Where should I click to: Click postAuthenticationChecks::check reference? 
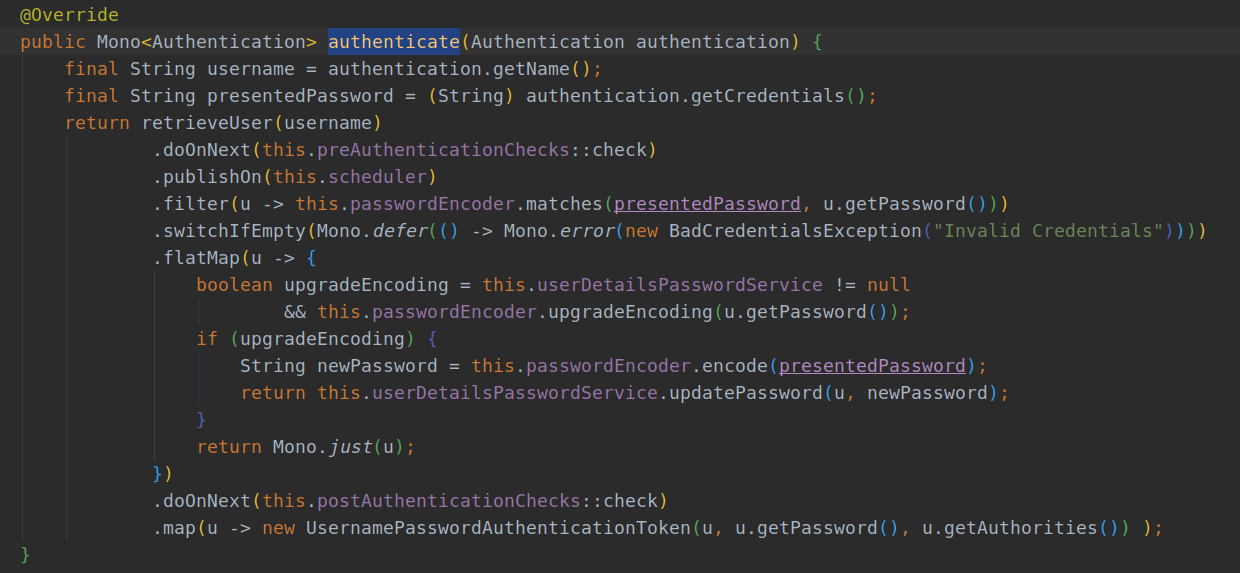[x=485, y=501]
